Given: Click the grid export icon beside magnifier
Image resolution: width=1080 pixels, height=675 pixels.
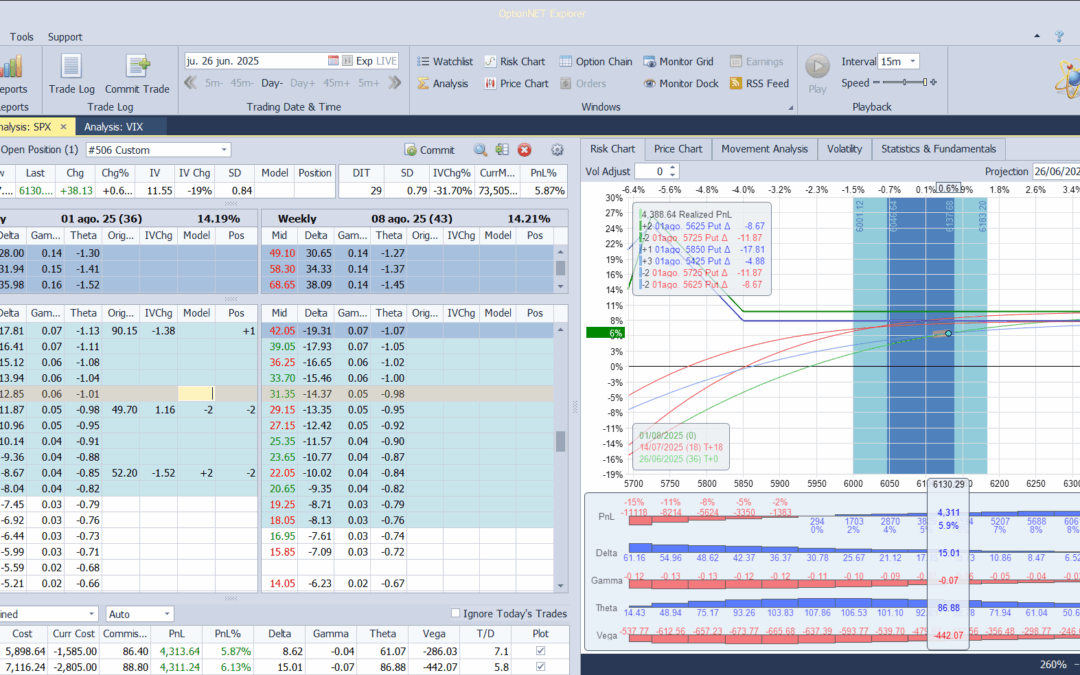Looking at the screenshot, I should 502,149.
